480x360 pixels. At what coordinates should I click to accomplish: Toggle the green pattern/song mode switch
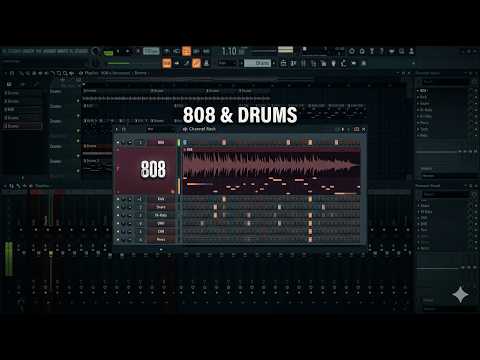108,52
